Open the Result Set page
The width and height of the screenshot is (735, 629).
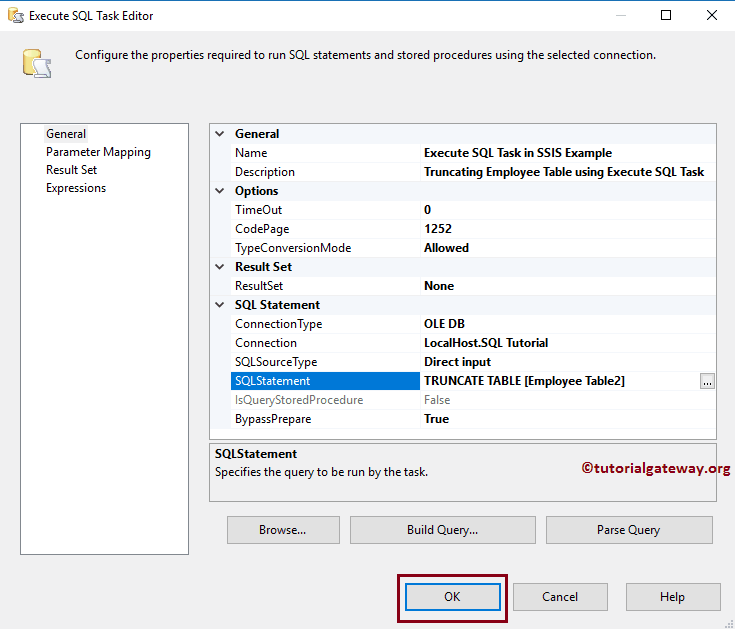click(71, 170)
